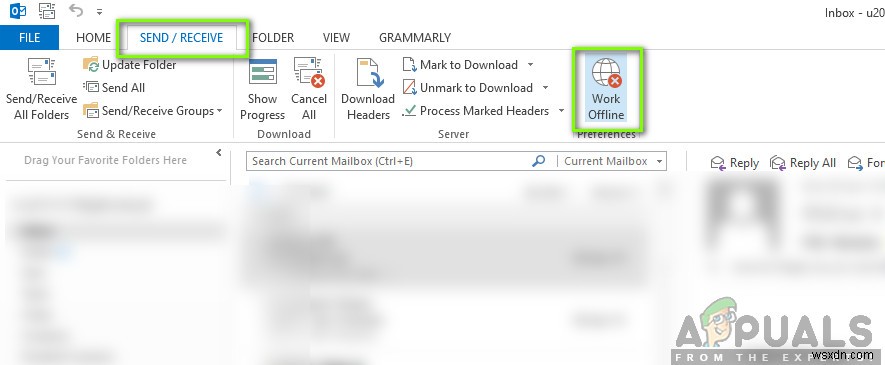
Task: Click the Undo arrow in quick access toolbar
Action: tap(76, 10)
